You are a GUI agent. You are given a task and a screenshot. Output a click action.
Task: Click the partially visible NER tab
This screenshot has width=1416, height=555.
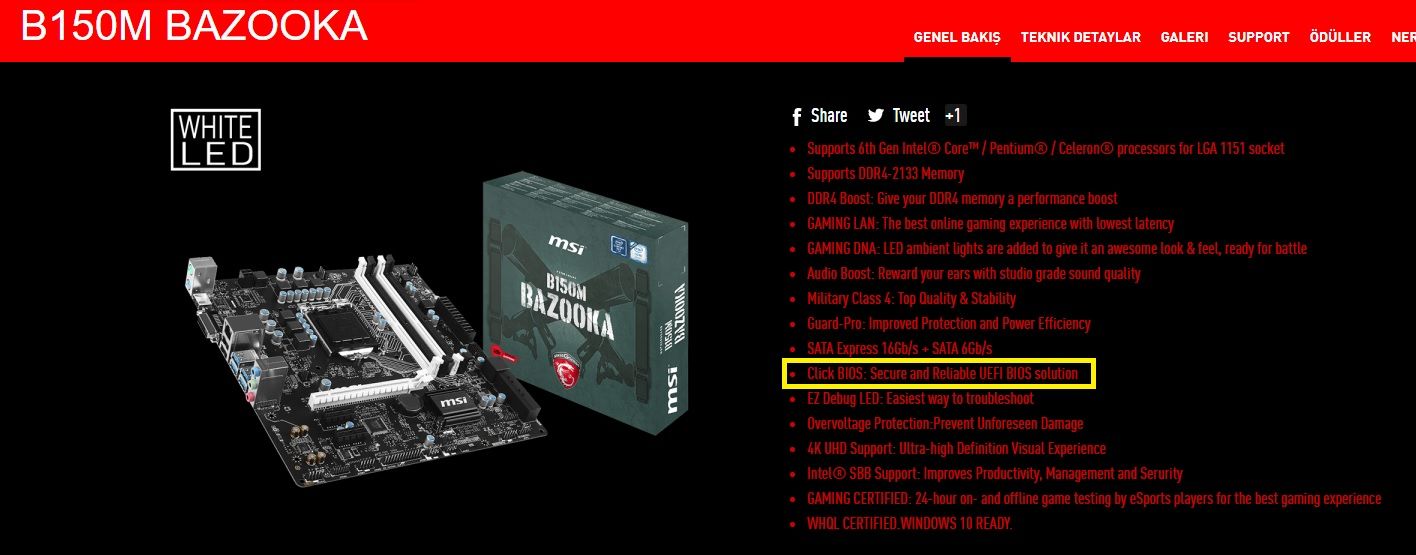pos(1403,37)
